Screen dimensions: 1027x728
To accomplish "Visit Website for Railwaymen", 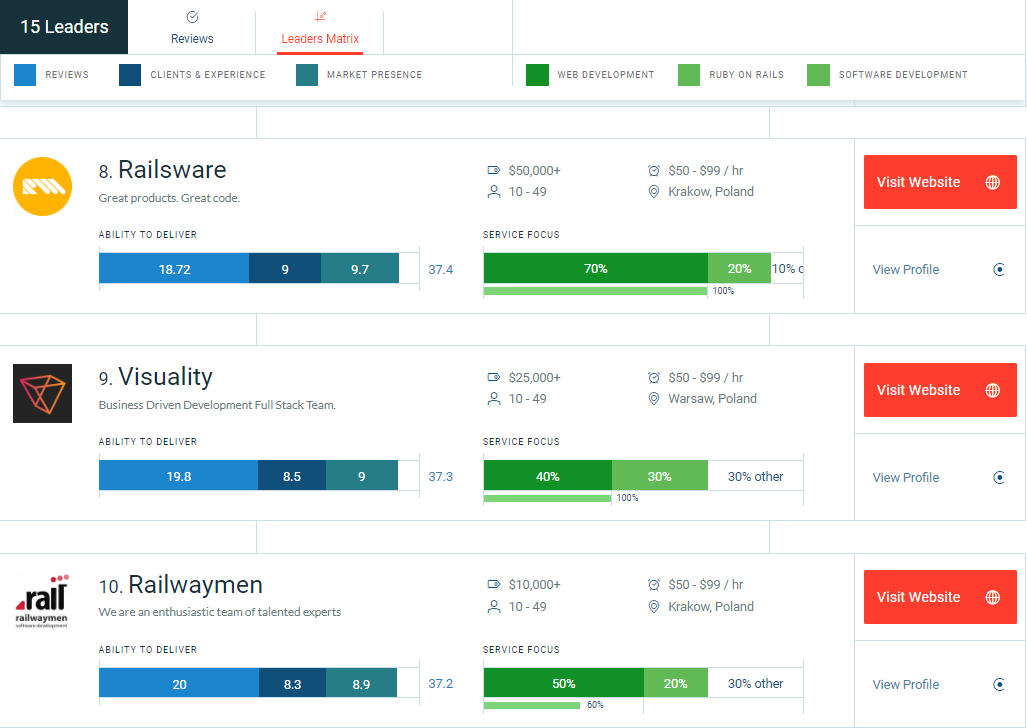I will coord(940,597).
